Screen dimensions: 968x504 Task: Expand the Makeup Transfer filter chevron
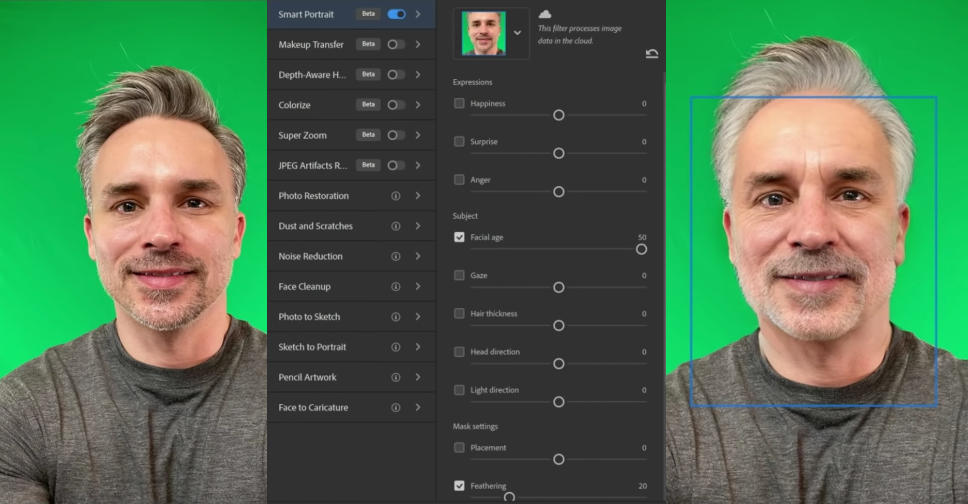tap(418, 44)
